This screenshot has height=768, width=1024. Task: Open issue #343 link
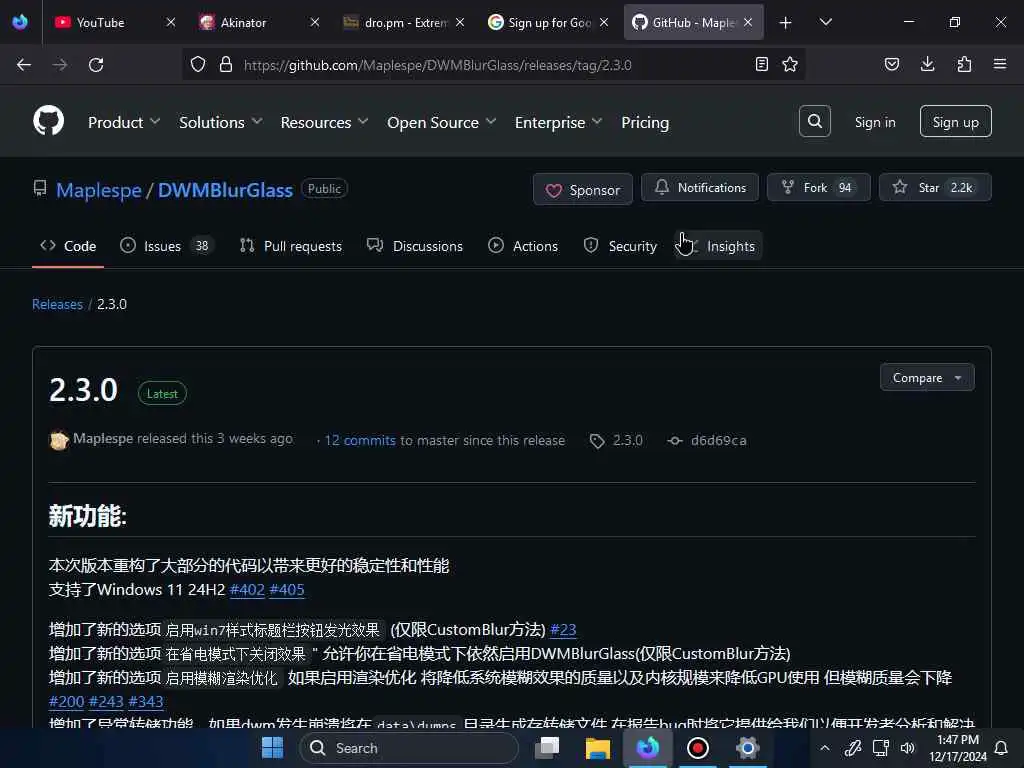pos(146,701)
